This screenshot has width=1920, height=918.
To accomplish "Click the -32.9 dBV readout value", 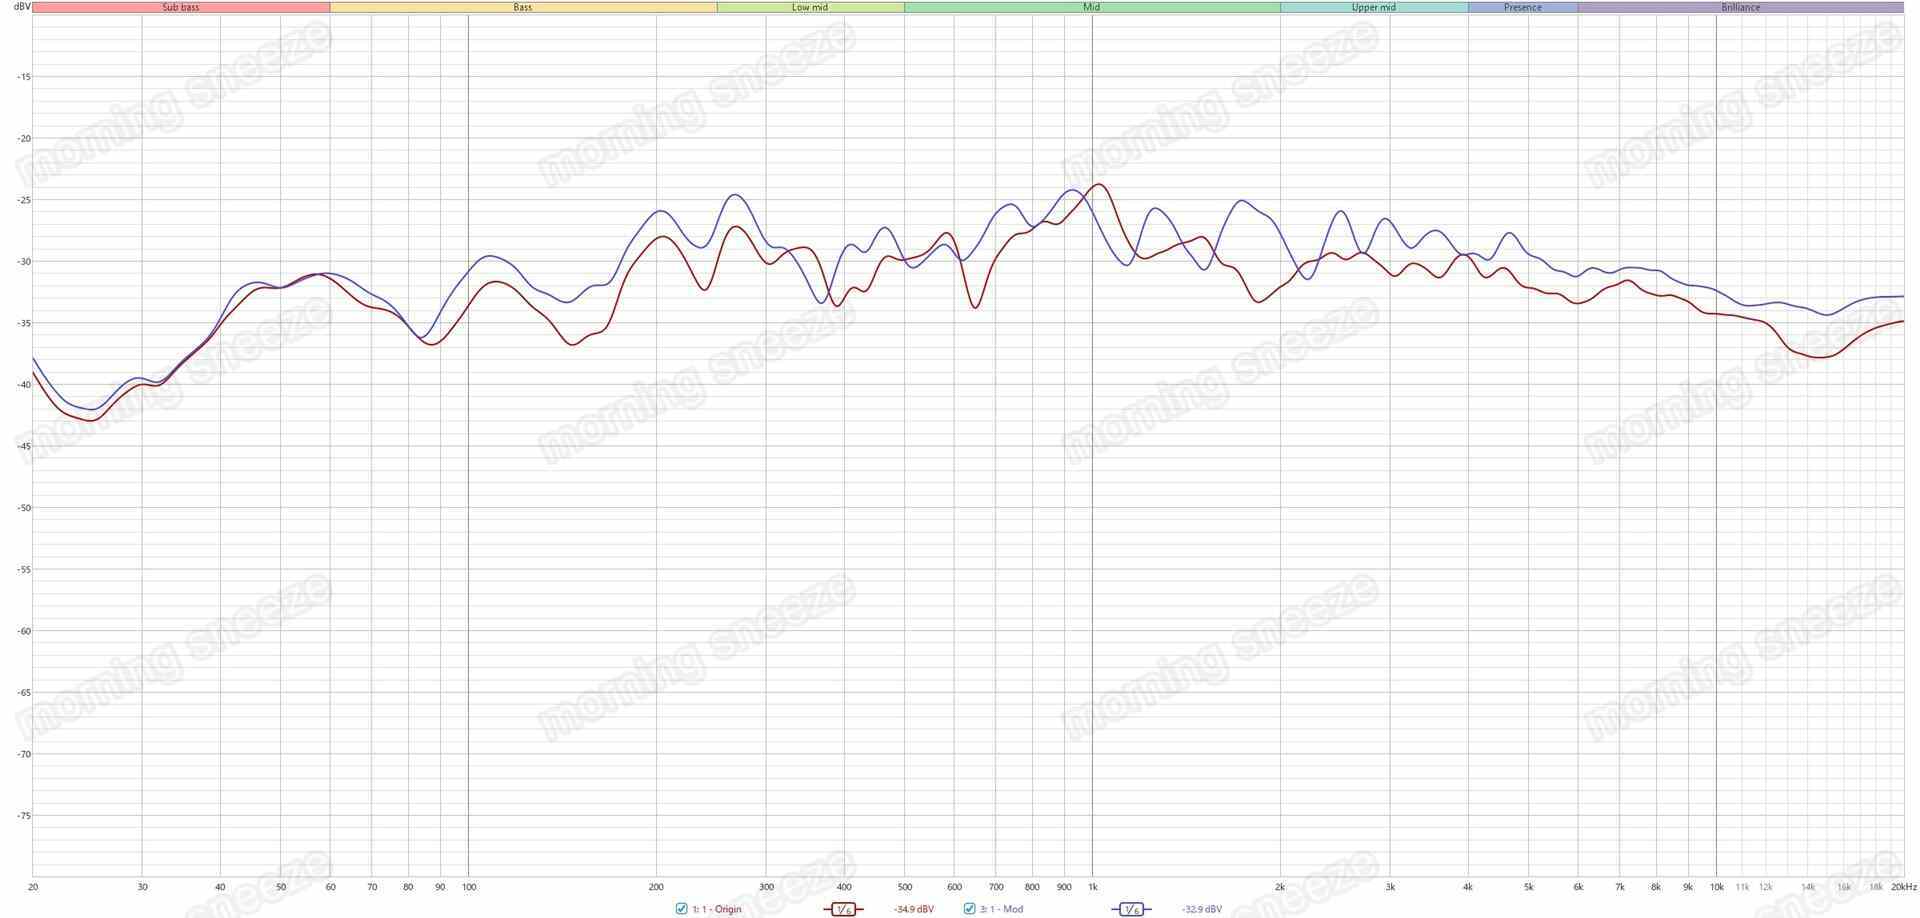I will click(1201, 910).
